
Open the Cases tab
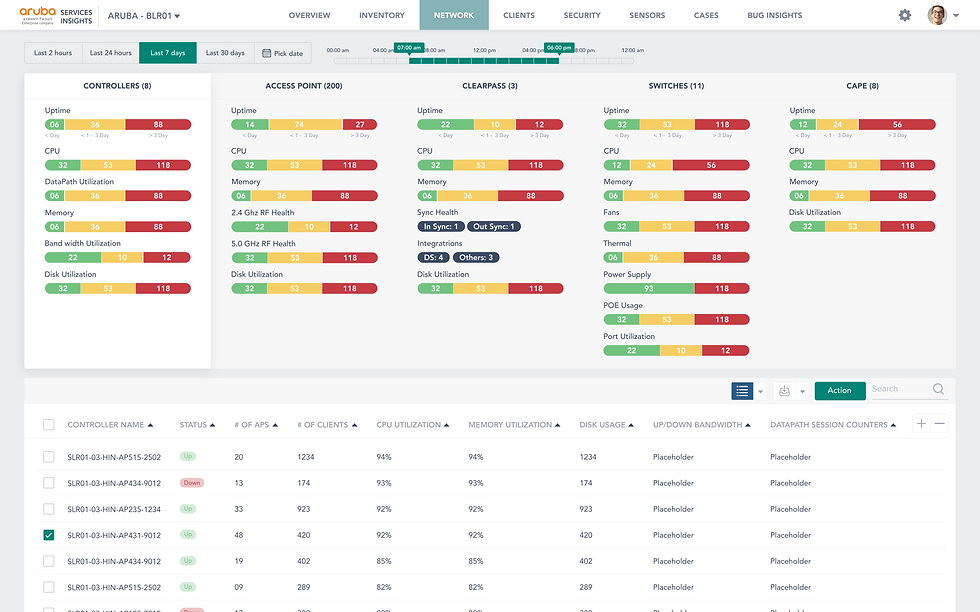tap(706, 15)
